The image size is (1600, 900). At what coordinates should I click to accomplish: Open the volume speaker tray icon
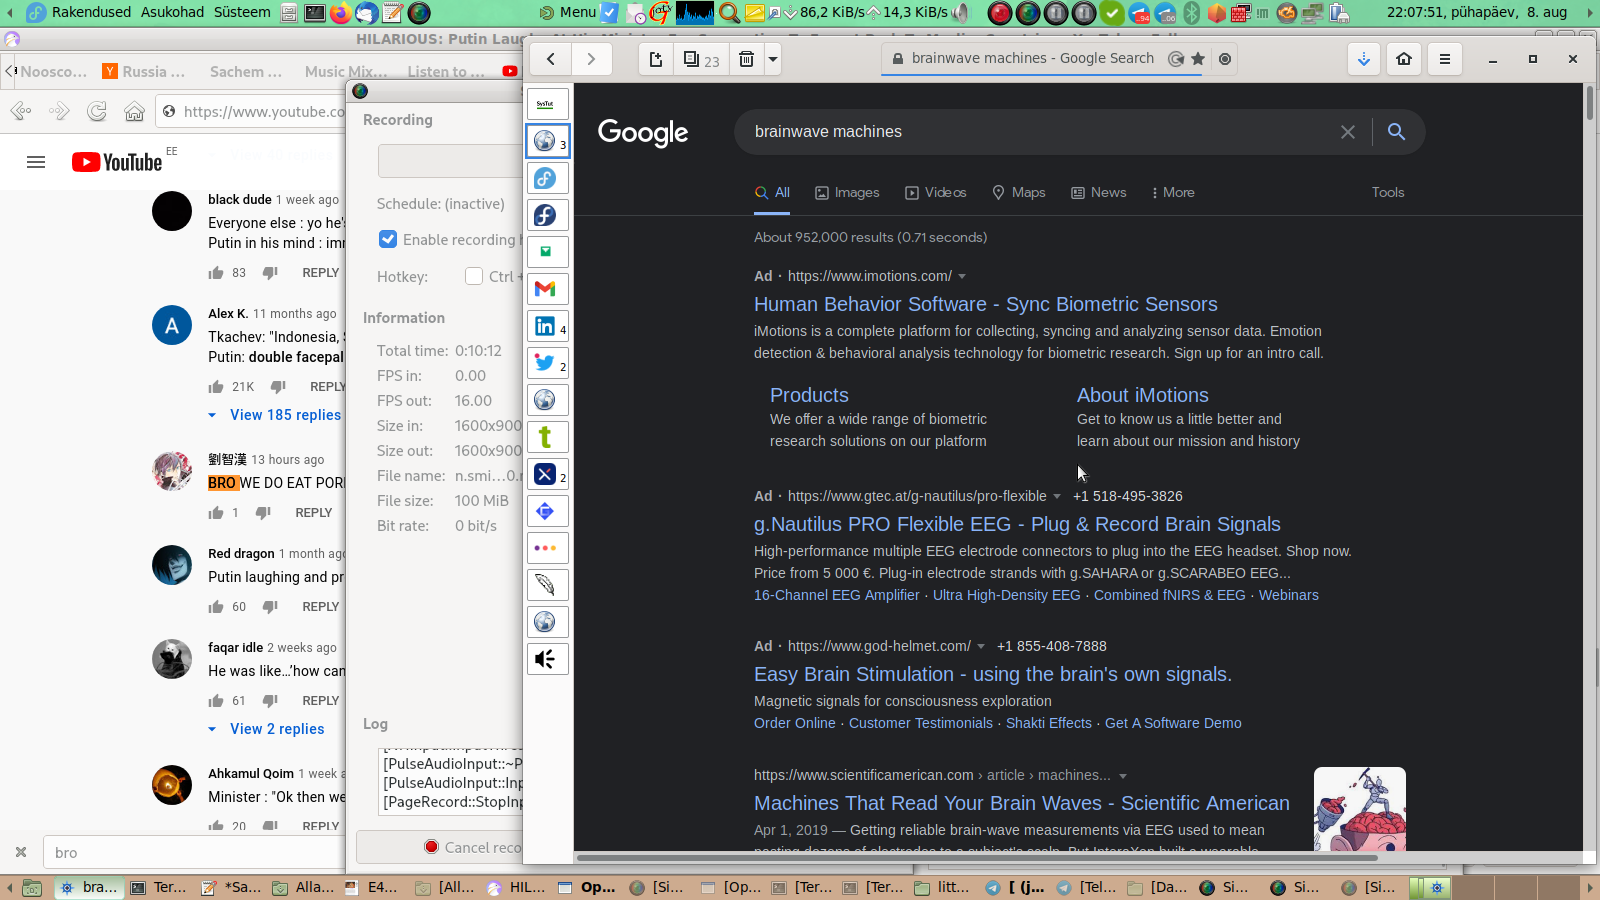click(x=961, y=13)
